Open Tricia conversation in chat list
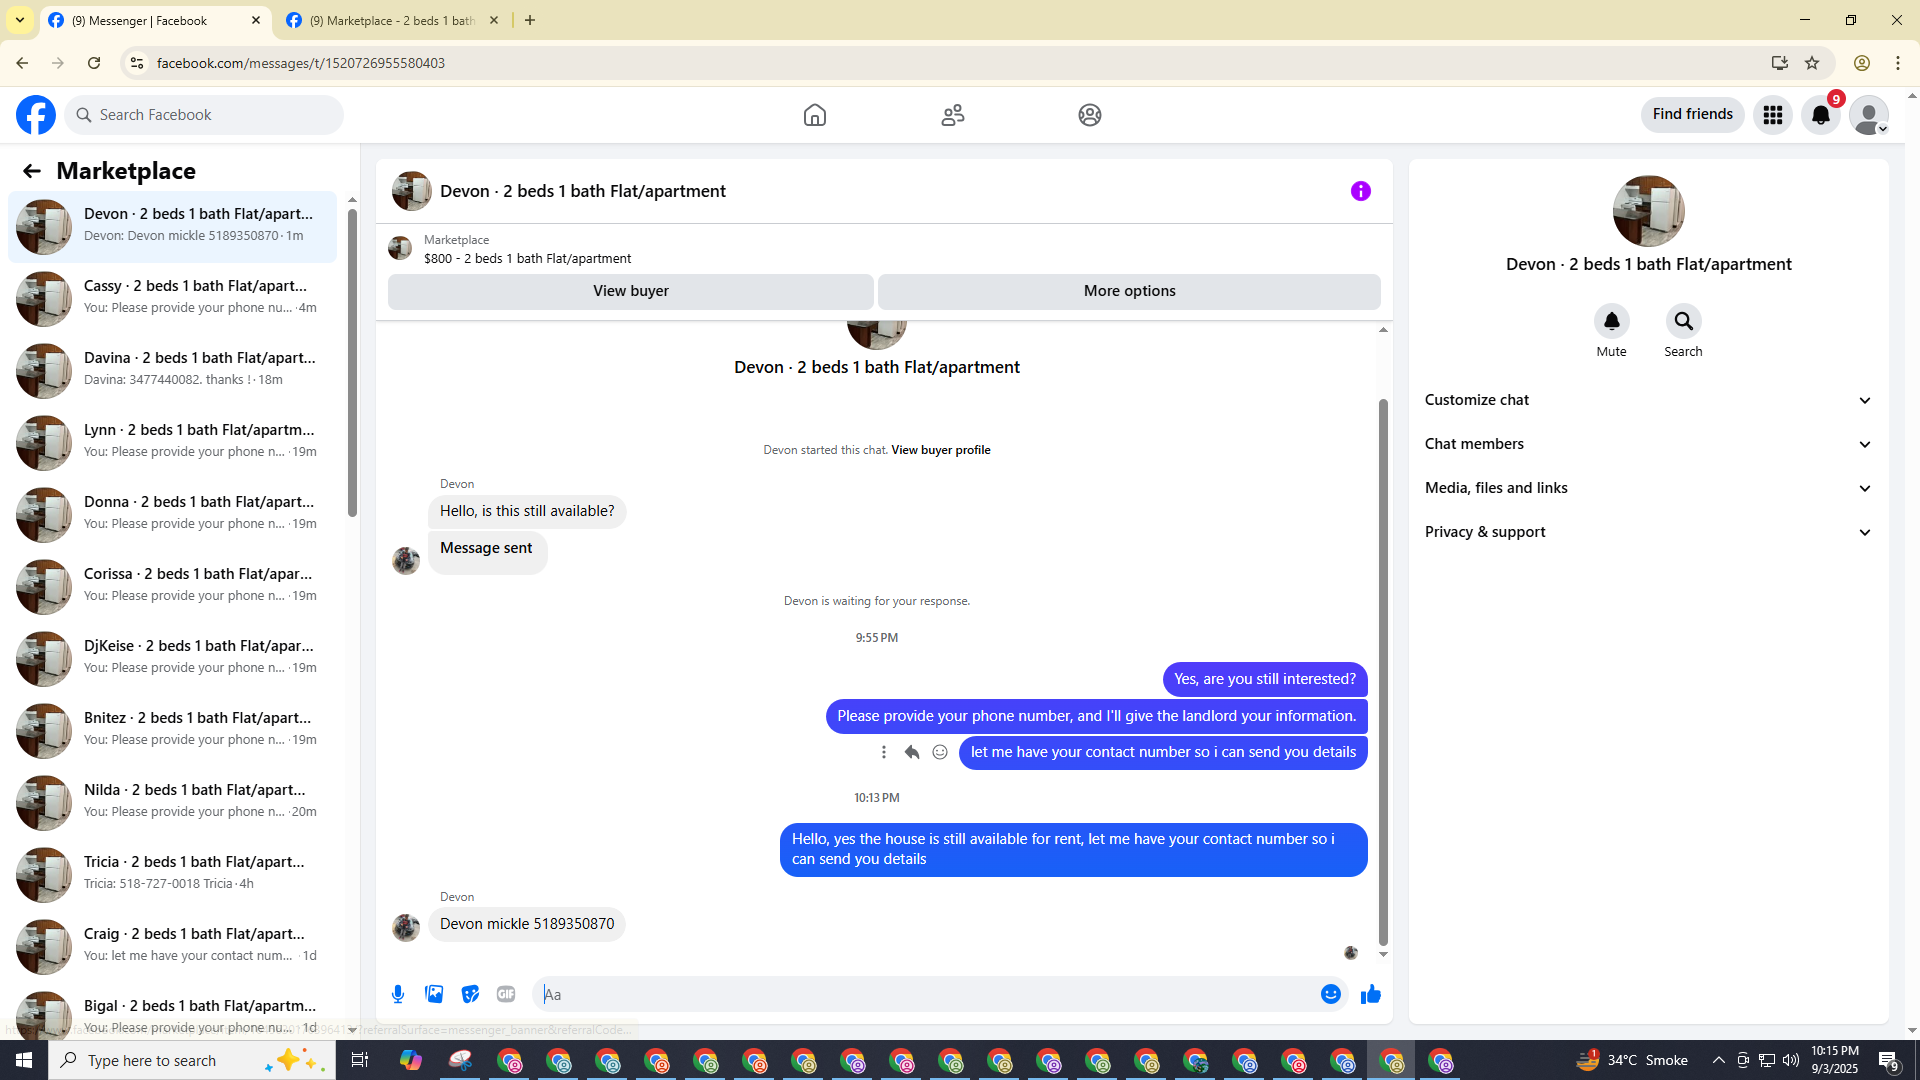The image size is (1920, 1080). (x=172, y=875)
